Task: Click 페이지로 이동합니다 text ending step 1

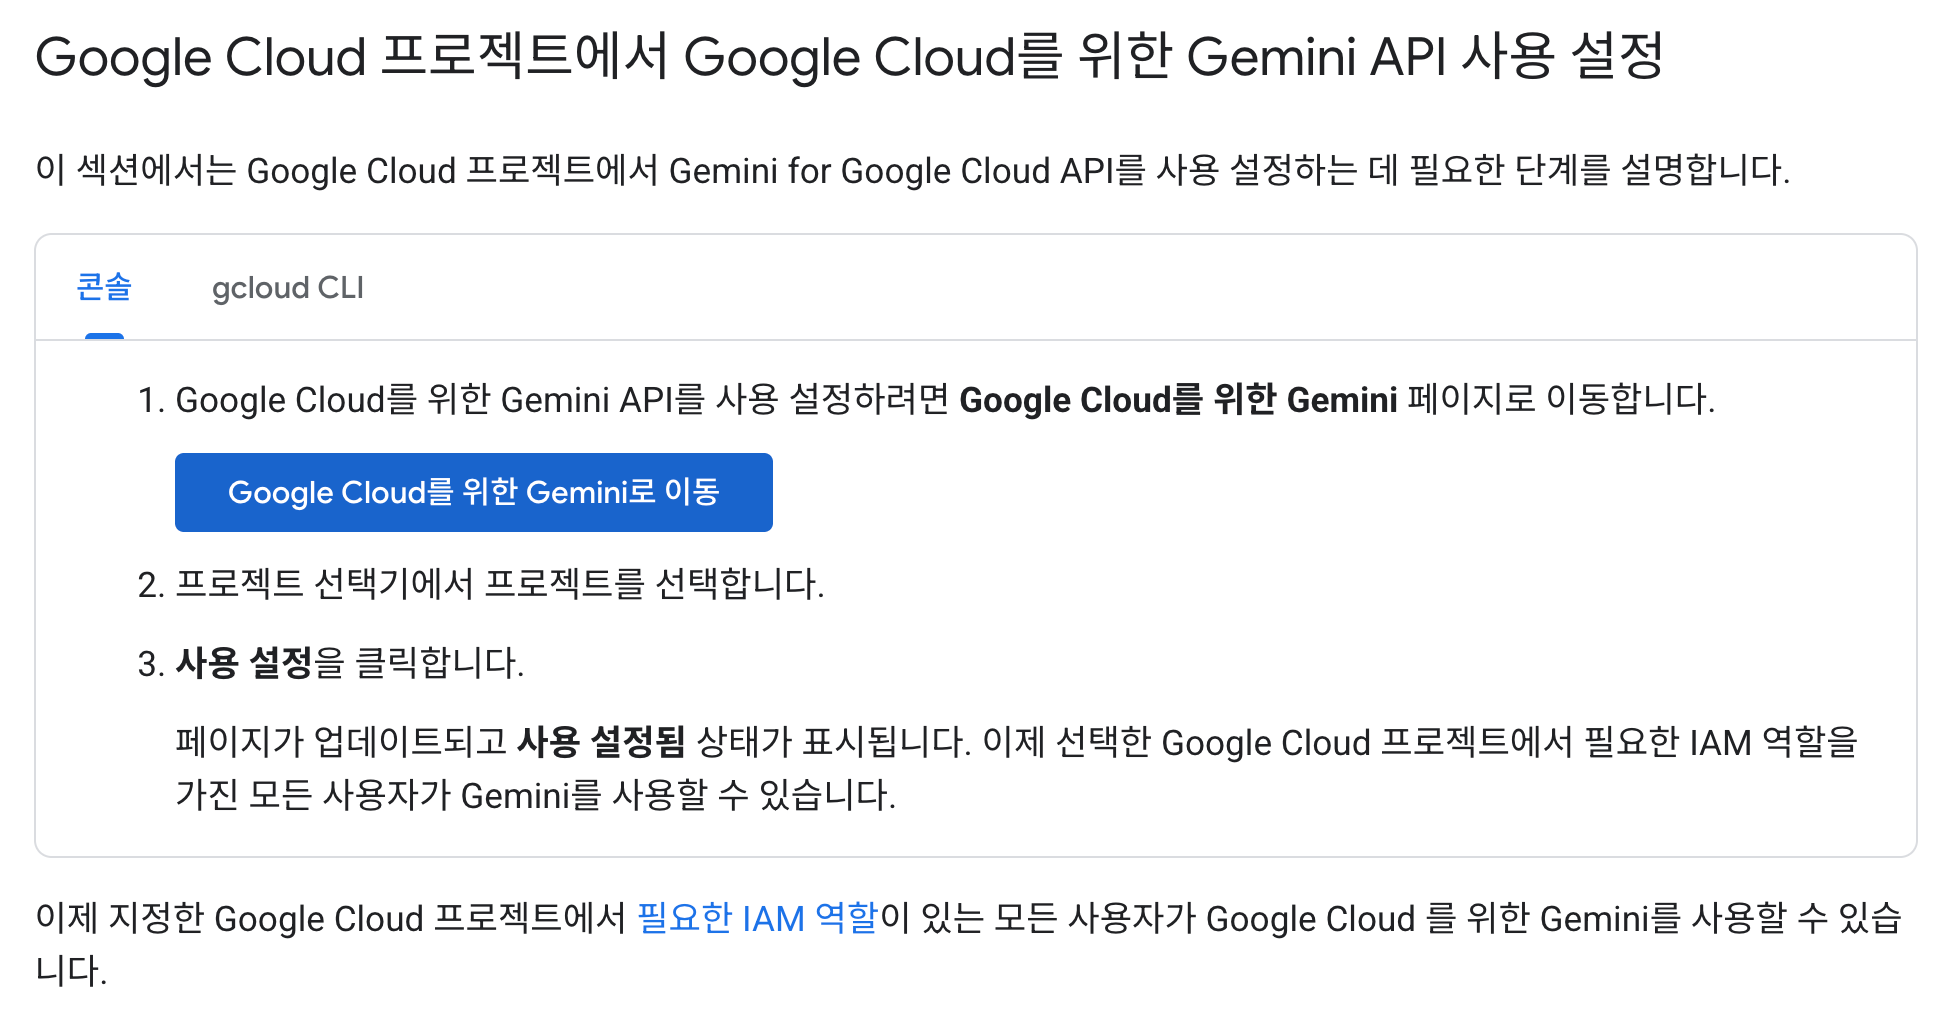Action: (x=1561, y=399)
